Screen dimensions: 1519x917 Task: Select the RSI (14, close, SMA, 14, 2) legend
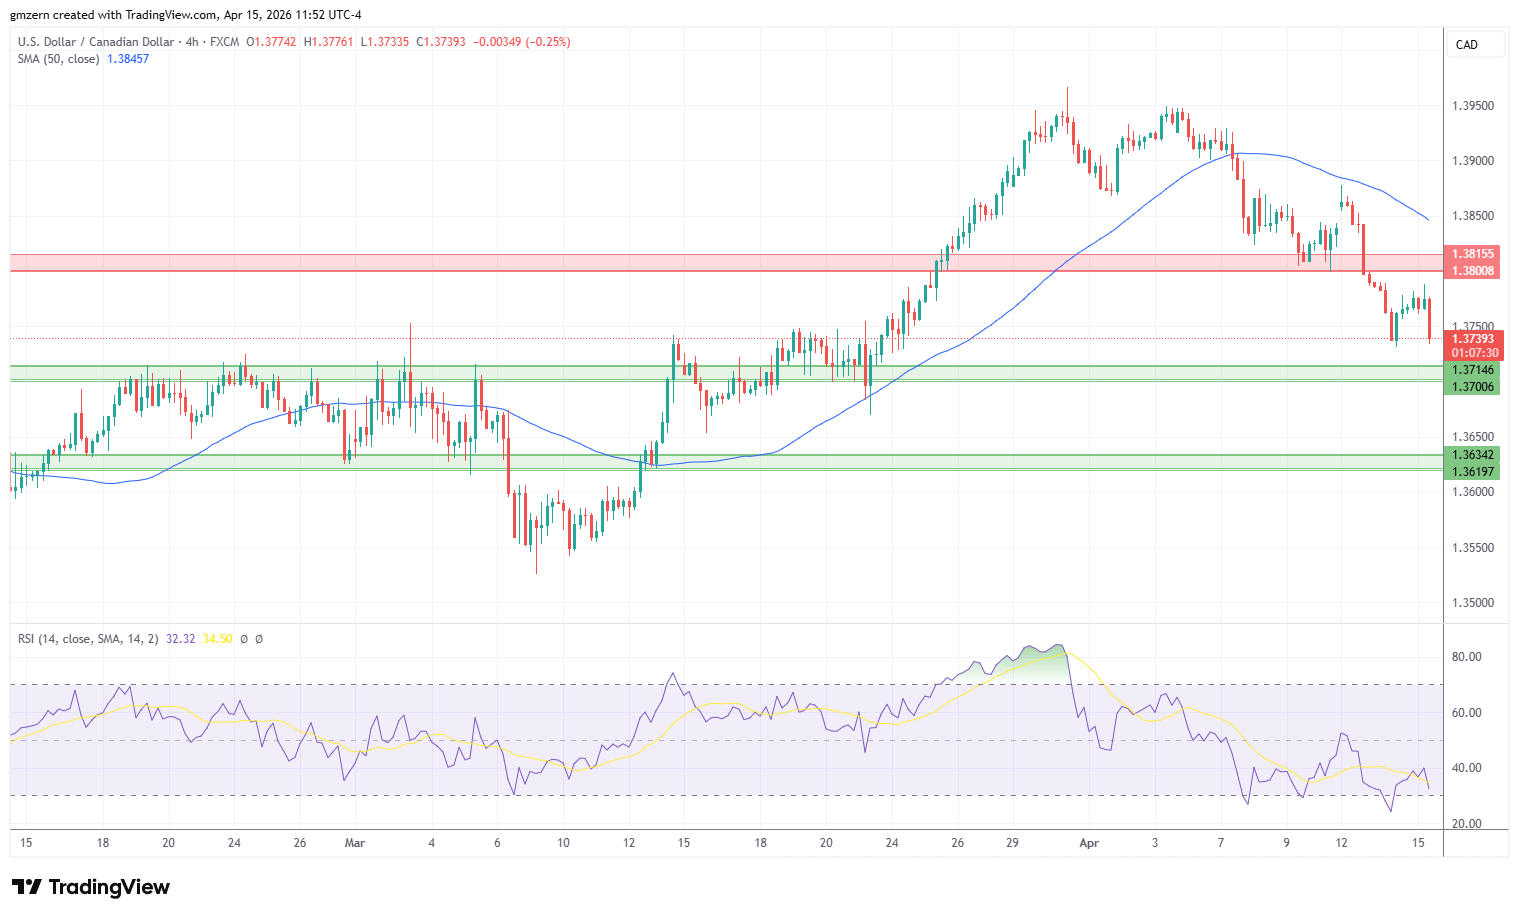tap(88, 639)
